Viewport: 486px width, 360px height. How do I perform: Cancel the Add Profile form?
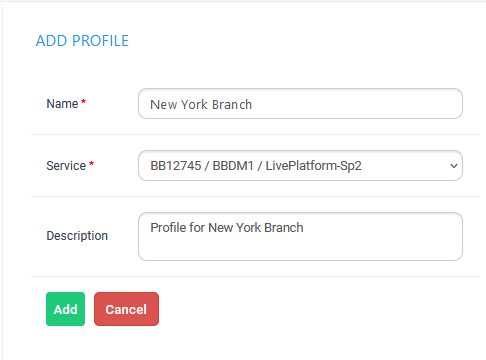click(126, 309)
